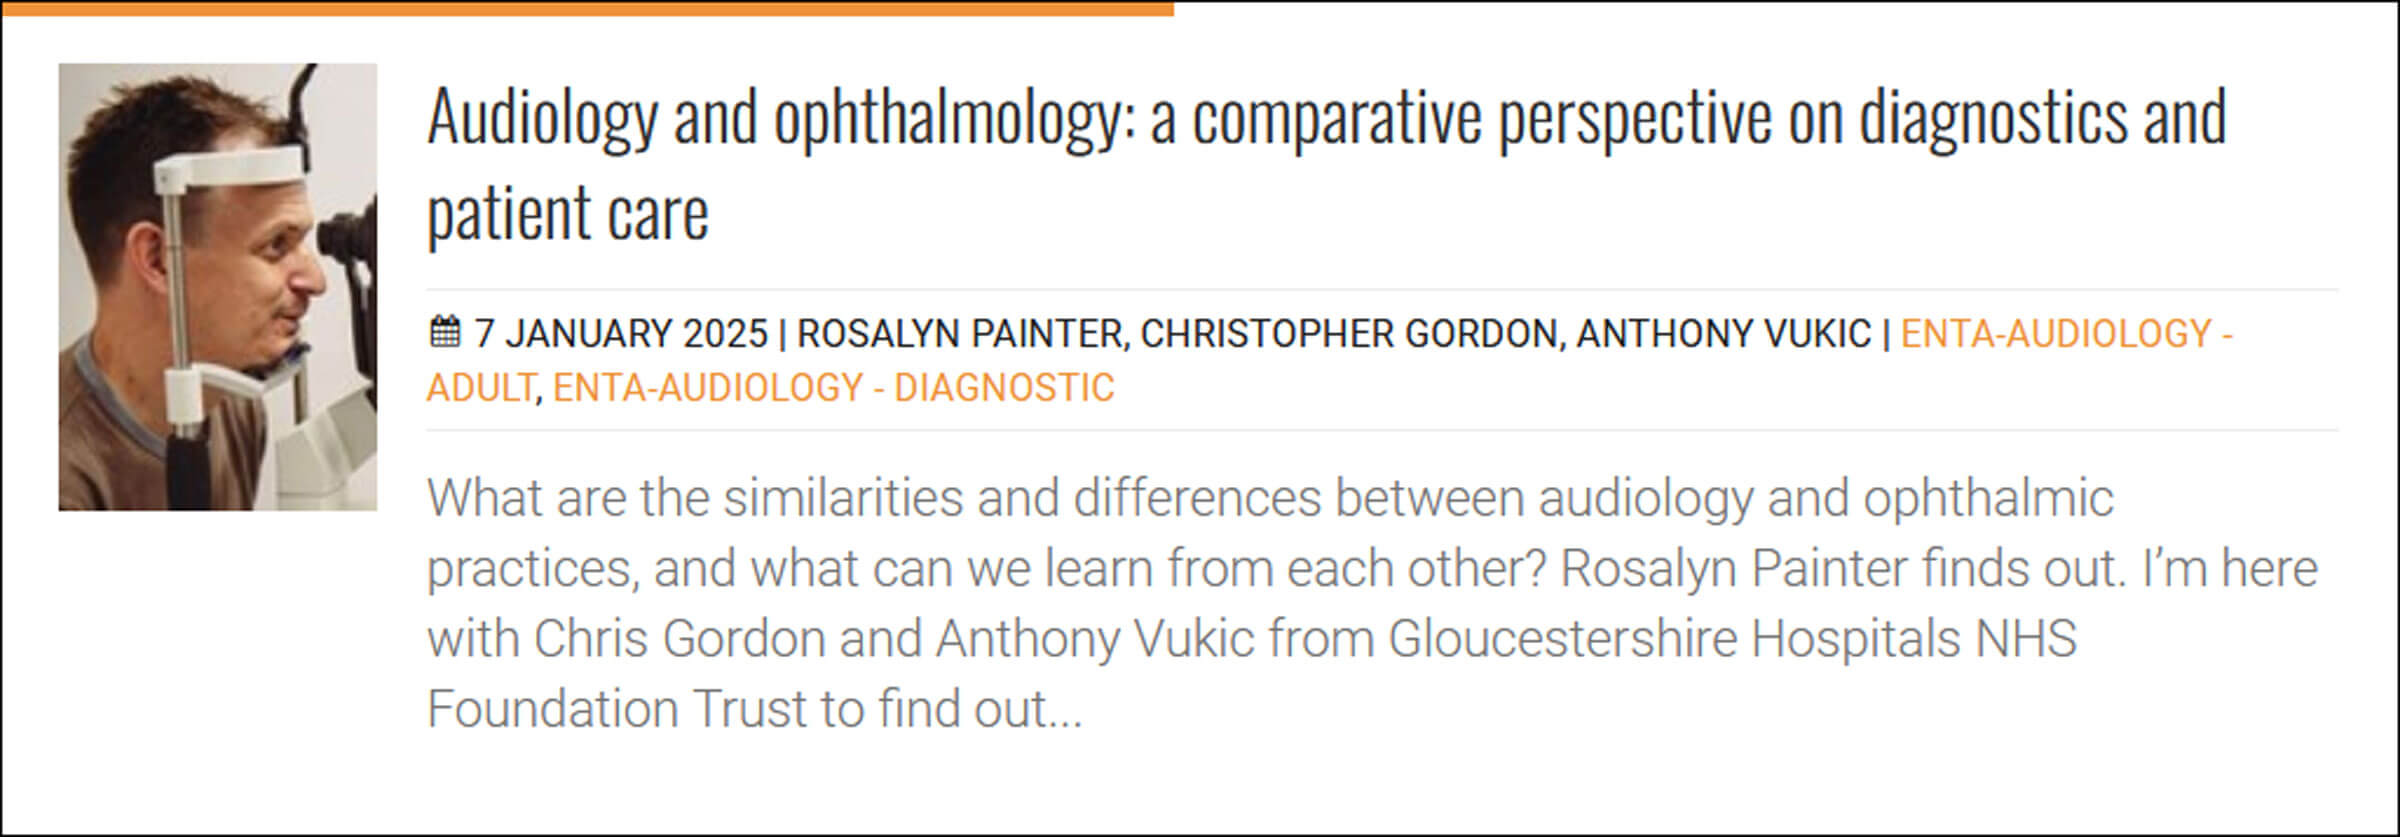The height and width of the screenshot is (837, 2400).
Task: Click 'patient care' in the article title
Action: pyautogui.click(x=567, y=214)
